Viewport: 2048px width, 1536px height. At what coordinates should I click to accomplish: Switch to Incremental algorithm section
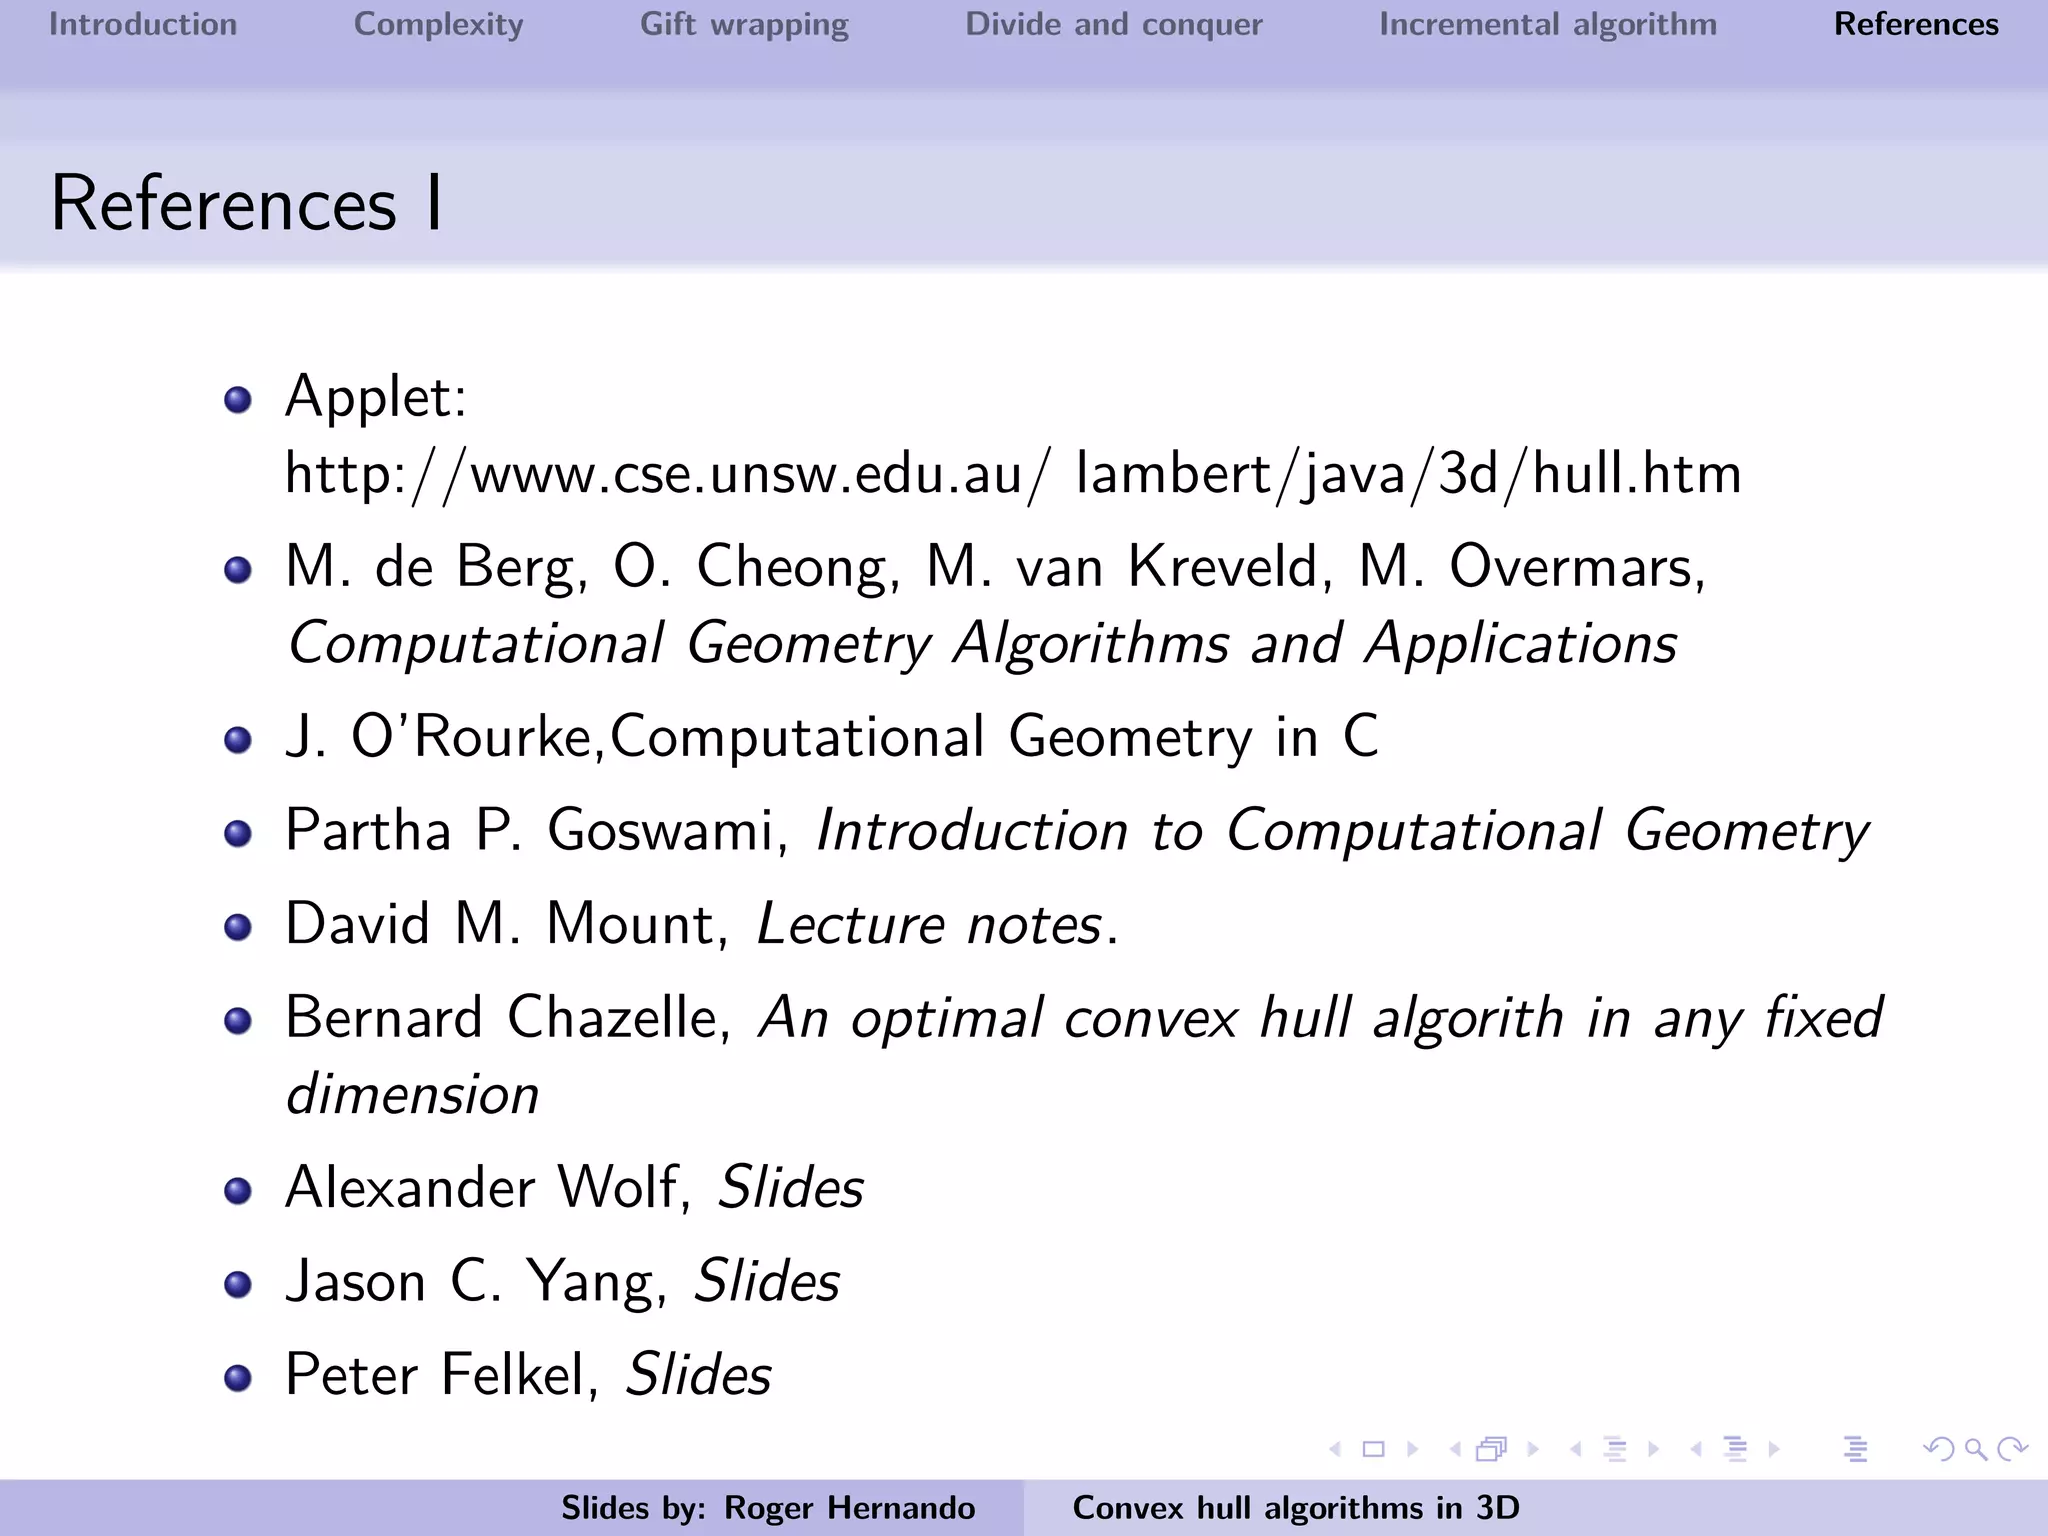(x=1548, y=24)
